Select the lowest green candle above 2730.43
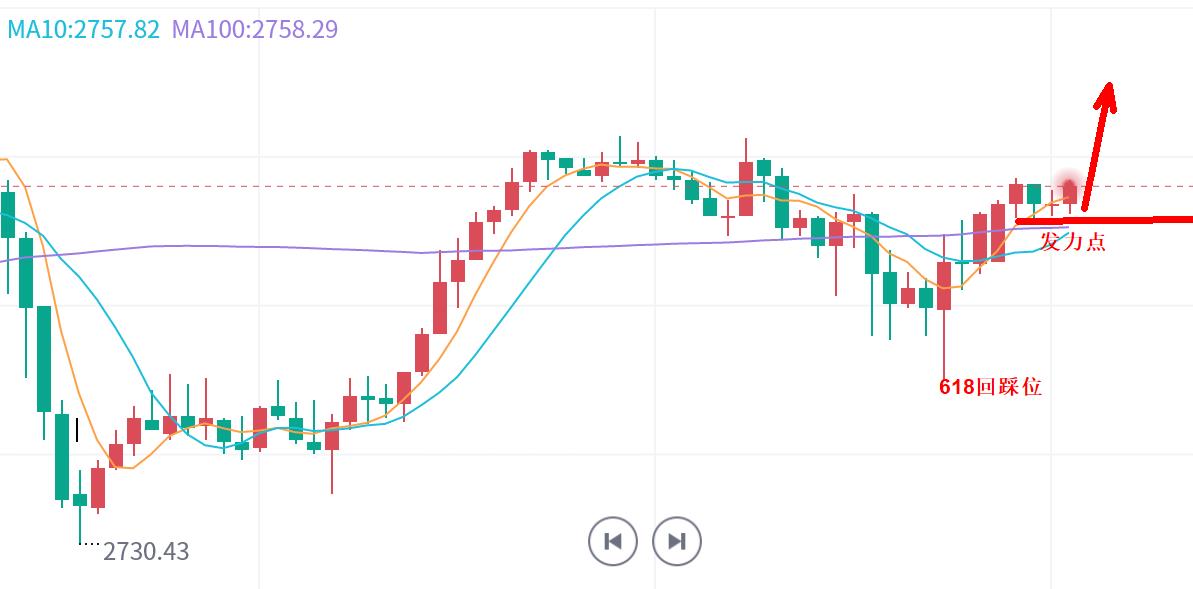 (80, 499)
